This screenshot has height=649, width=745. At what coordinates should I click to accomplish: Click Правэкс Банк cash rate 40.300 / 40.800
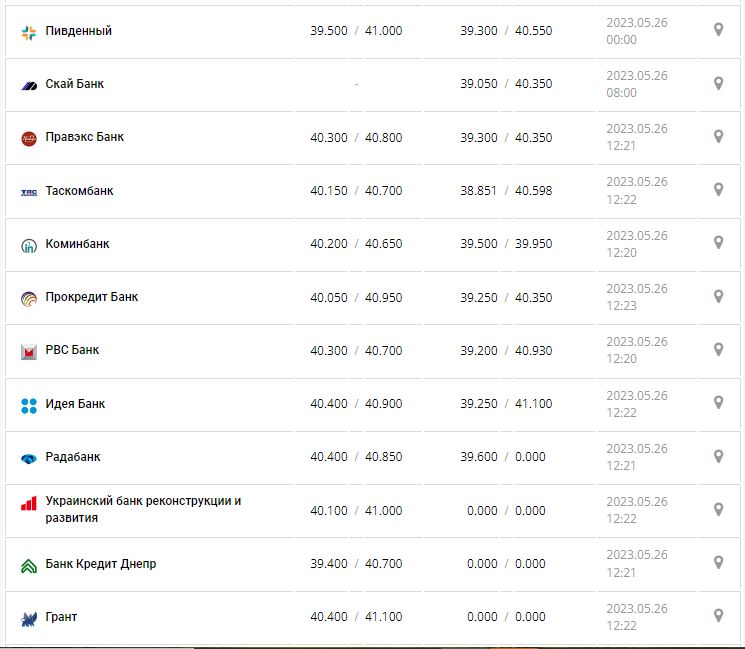pyautogui.click(x=356, y=137)
